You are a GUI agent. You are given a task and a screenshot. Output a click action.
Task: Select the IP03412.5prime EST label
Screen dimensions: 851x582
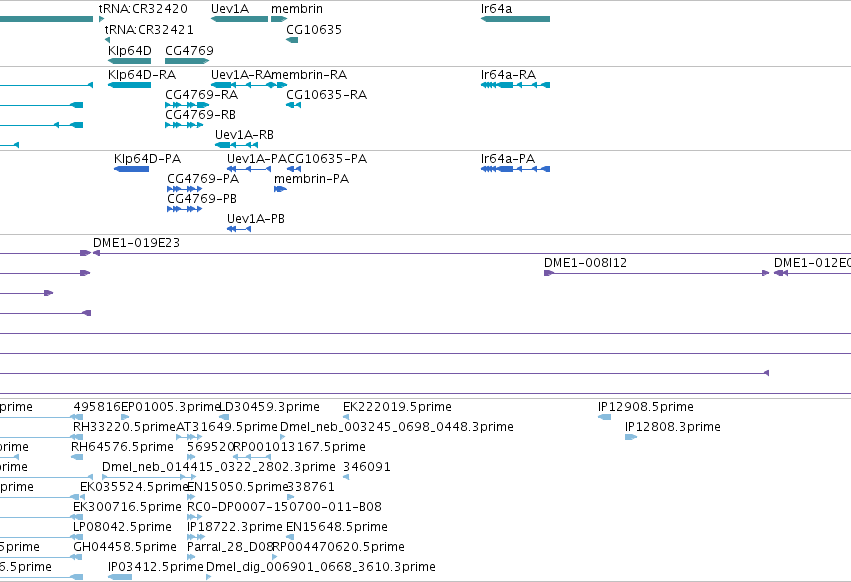point(156,567)
